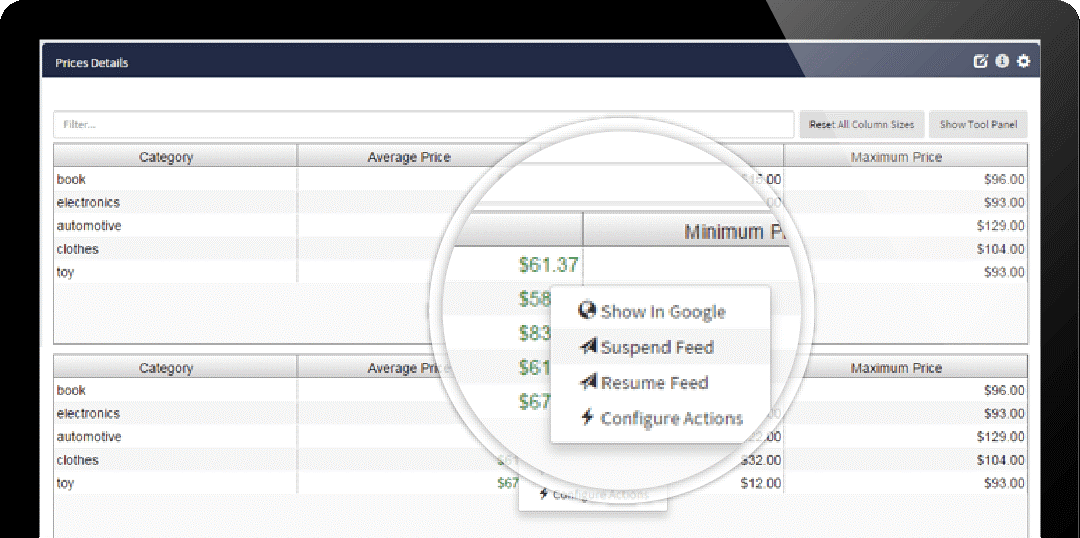Click the plane icon beside Resume Feed
This screenshot has height=538, width=1080.
point(588,382)
